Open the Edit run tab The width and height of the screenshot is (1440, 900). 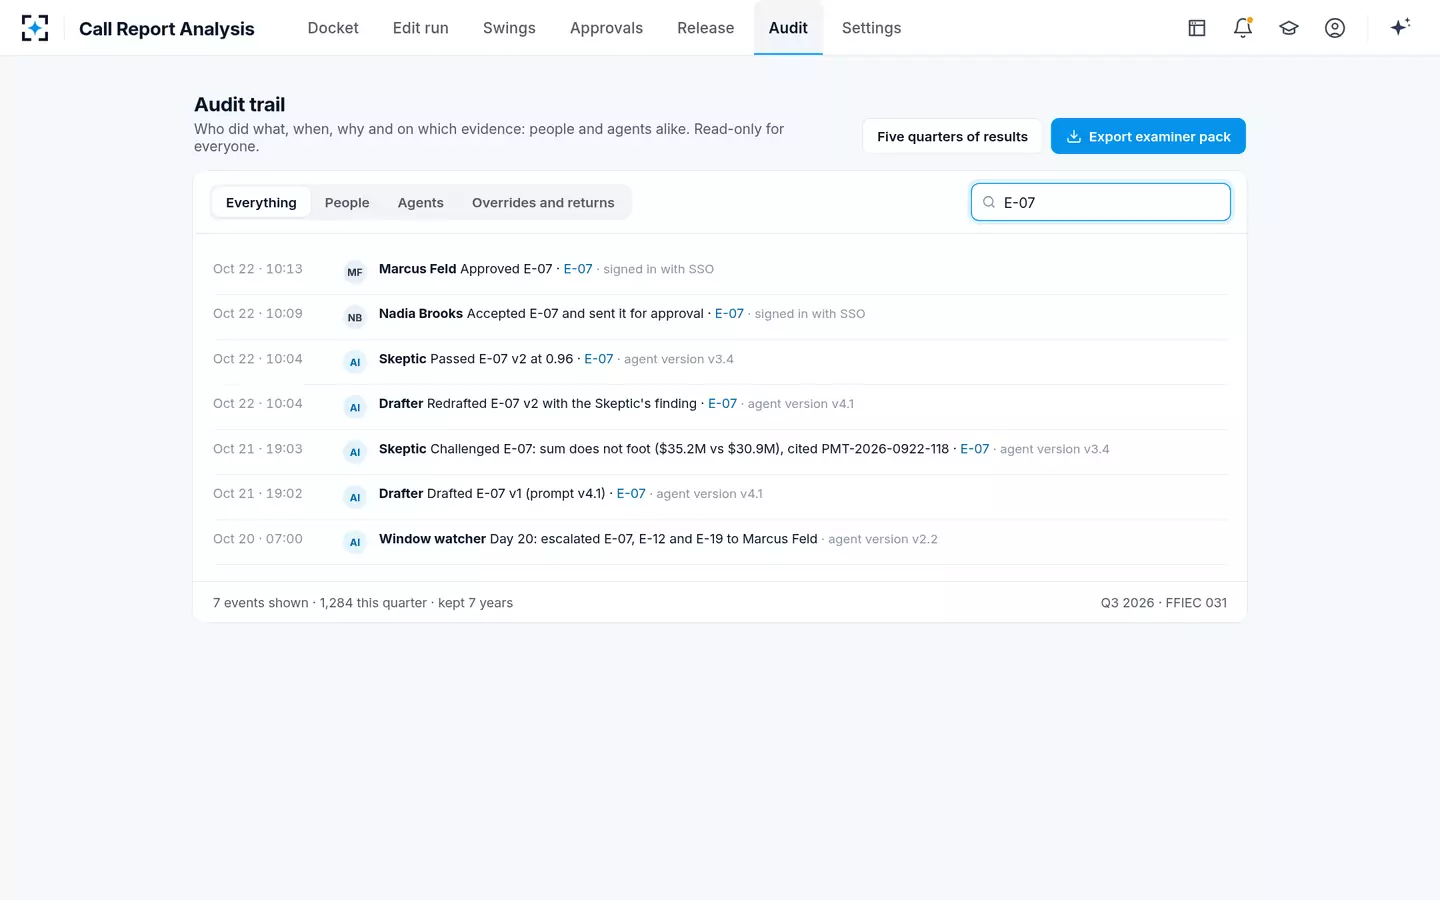tap(421, 28)
